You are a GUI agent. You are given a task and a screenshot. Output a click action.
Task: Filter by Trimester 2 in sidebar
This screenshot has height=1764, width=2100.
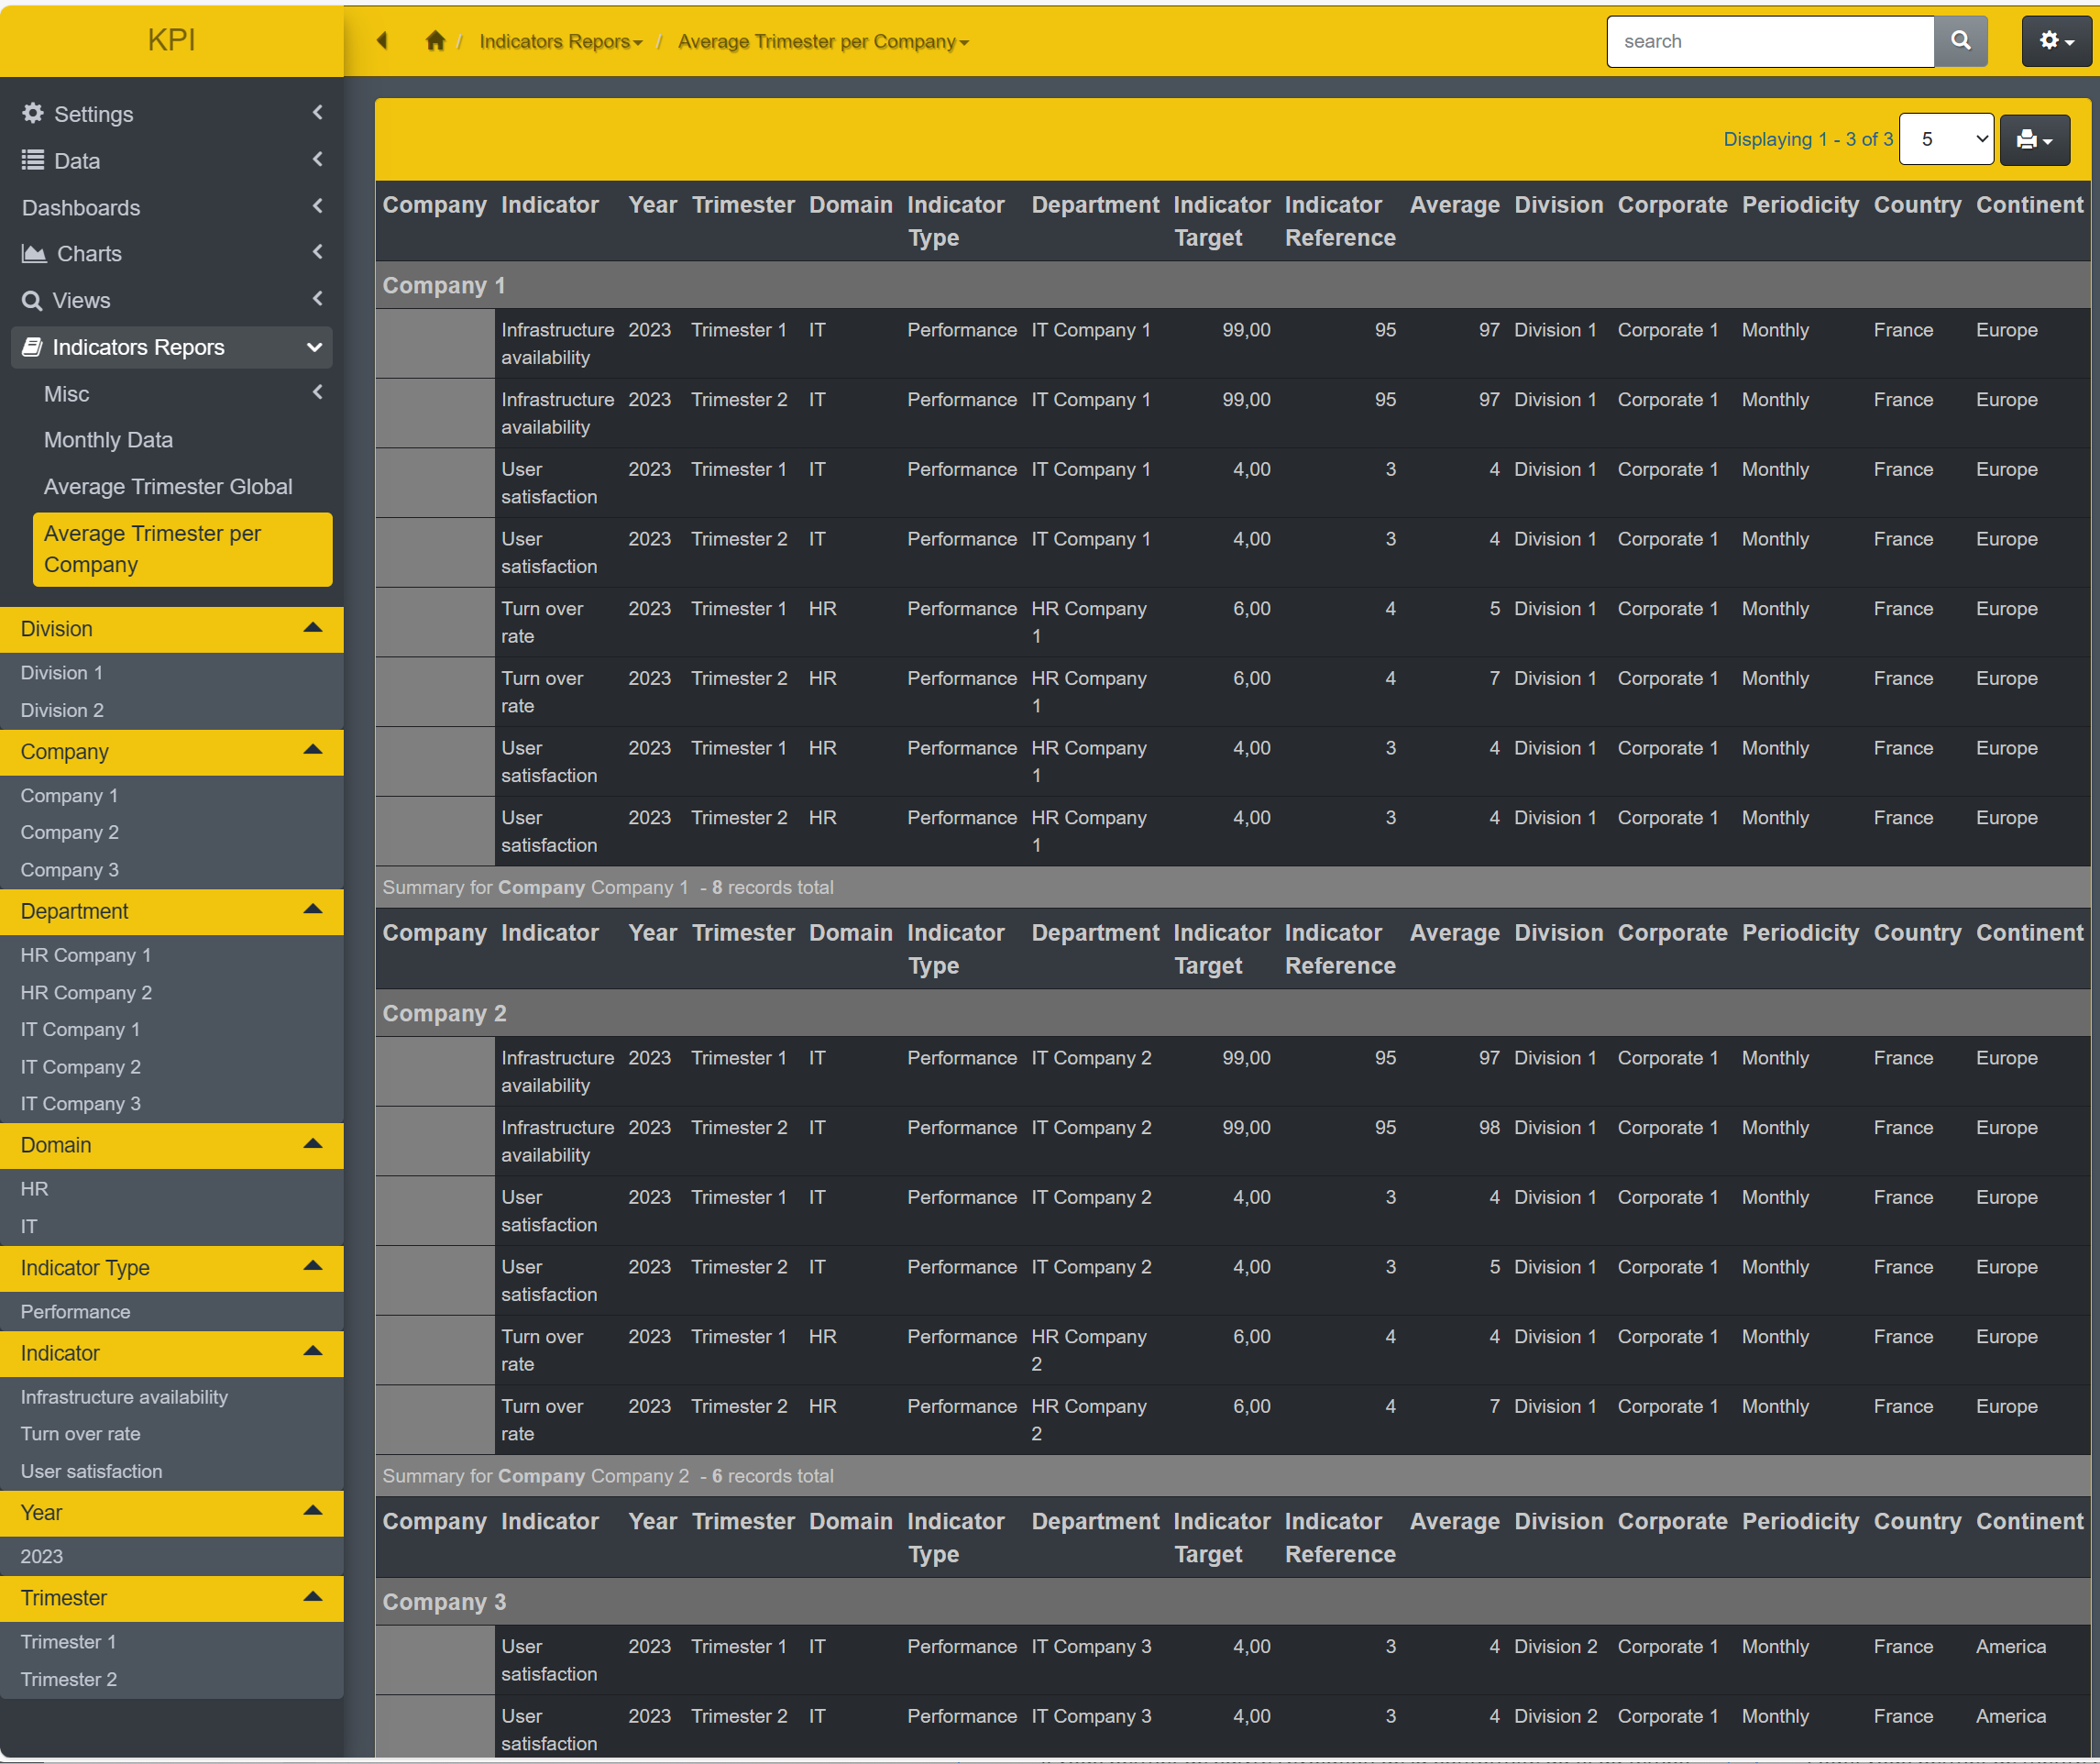[x=69, y=1679]
